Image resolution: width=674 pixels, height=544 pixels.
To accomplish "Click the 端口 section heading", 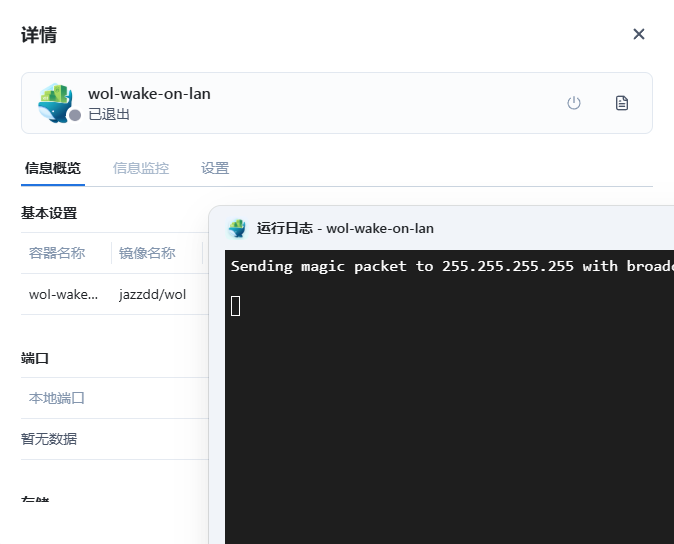I will (x=35, y=358).
